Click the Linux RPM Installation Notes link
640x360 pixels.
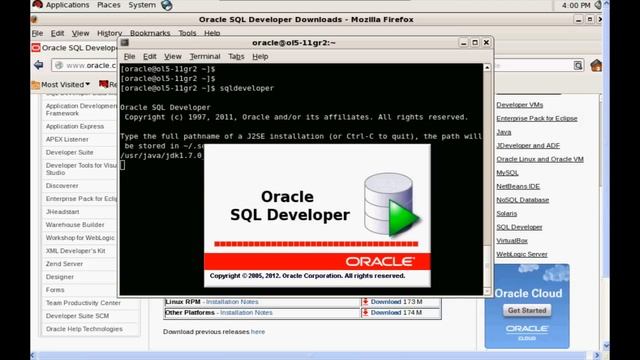232,302
